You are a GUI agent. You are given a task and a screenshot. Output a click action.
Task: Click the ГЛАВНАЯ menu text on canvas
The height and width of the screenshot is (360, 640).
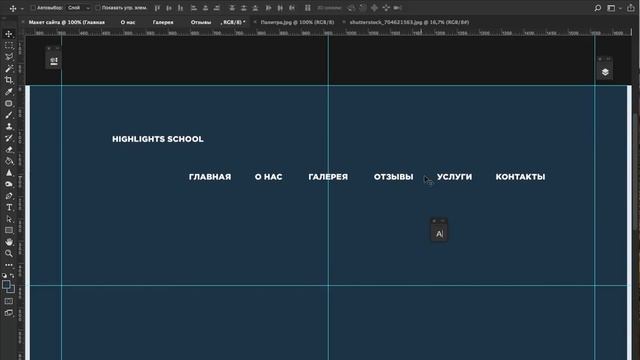(210, 177)
